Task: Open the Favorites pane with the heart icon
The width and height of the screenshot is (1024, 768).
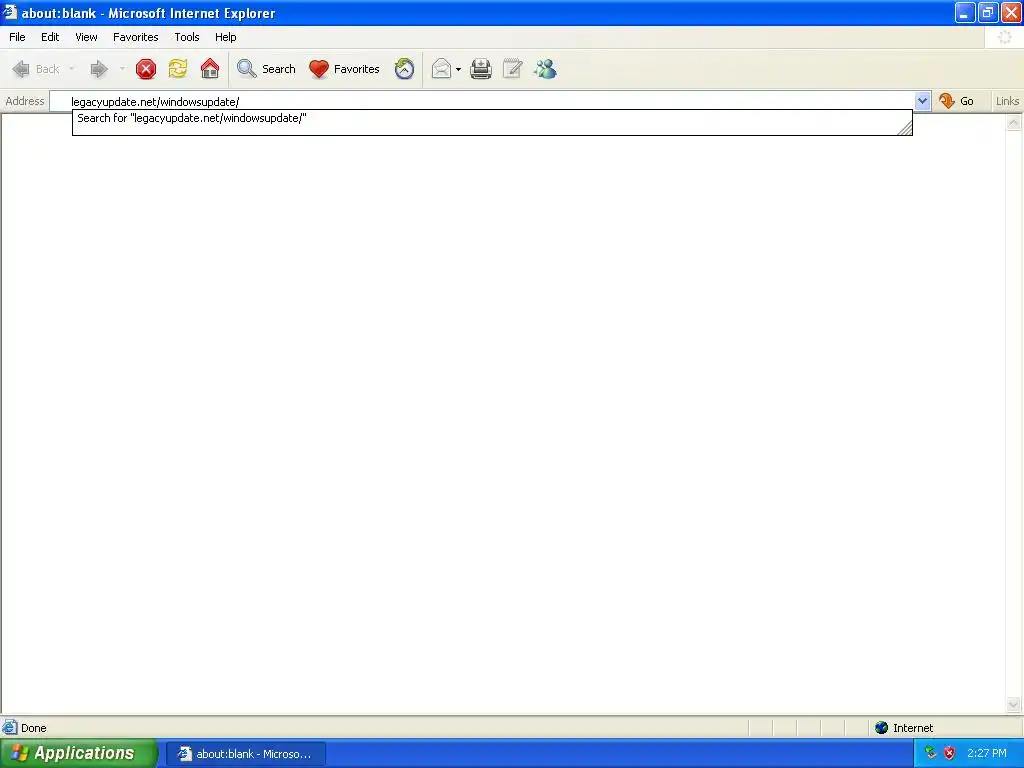Action: click(x=344, y=69)
